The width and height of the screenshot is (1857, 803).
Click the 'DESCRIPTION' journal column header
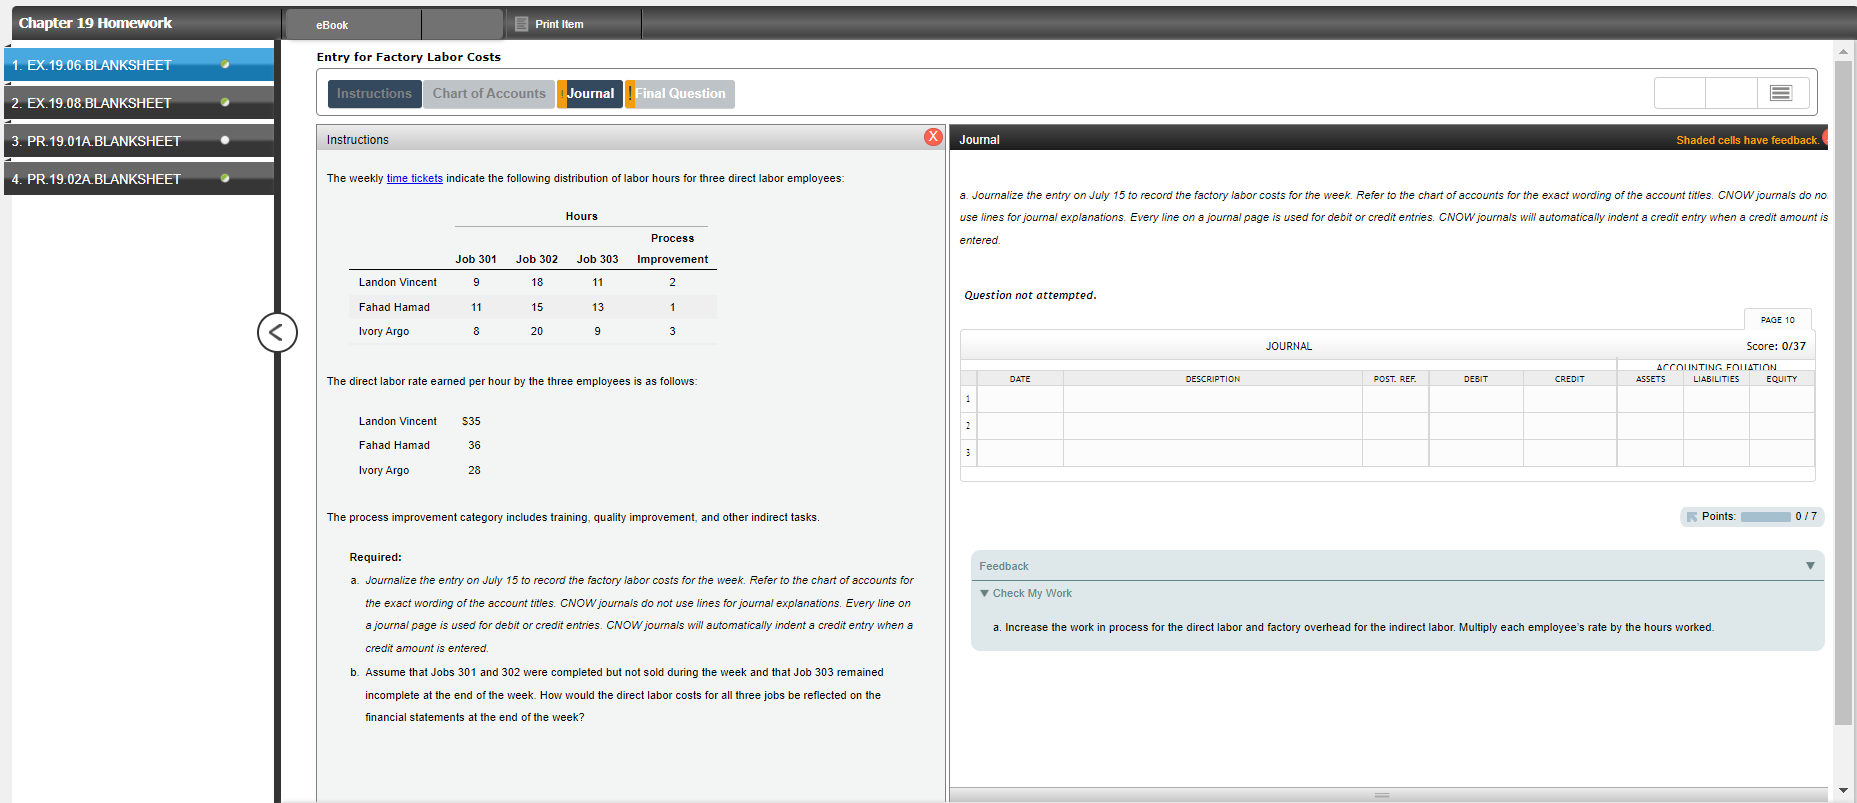click(1213, 379)
